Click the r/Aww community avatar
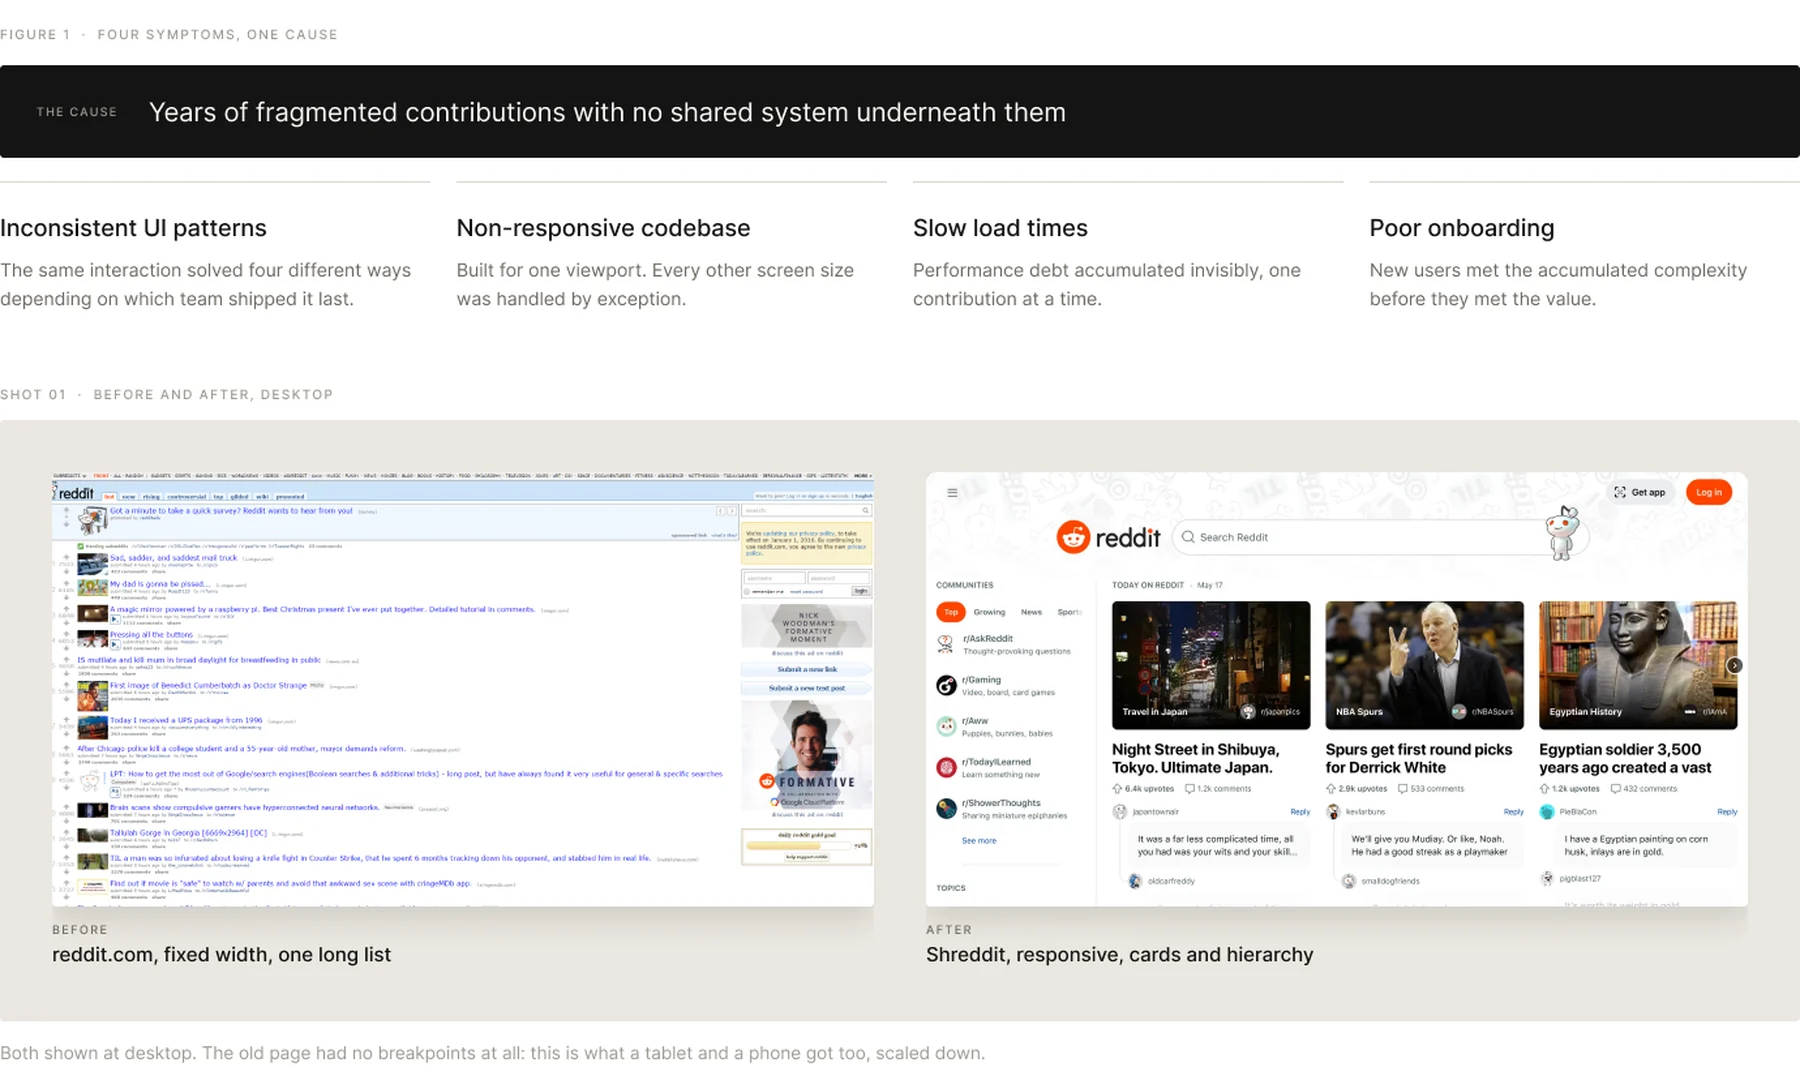 (x=945, y=726)
